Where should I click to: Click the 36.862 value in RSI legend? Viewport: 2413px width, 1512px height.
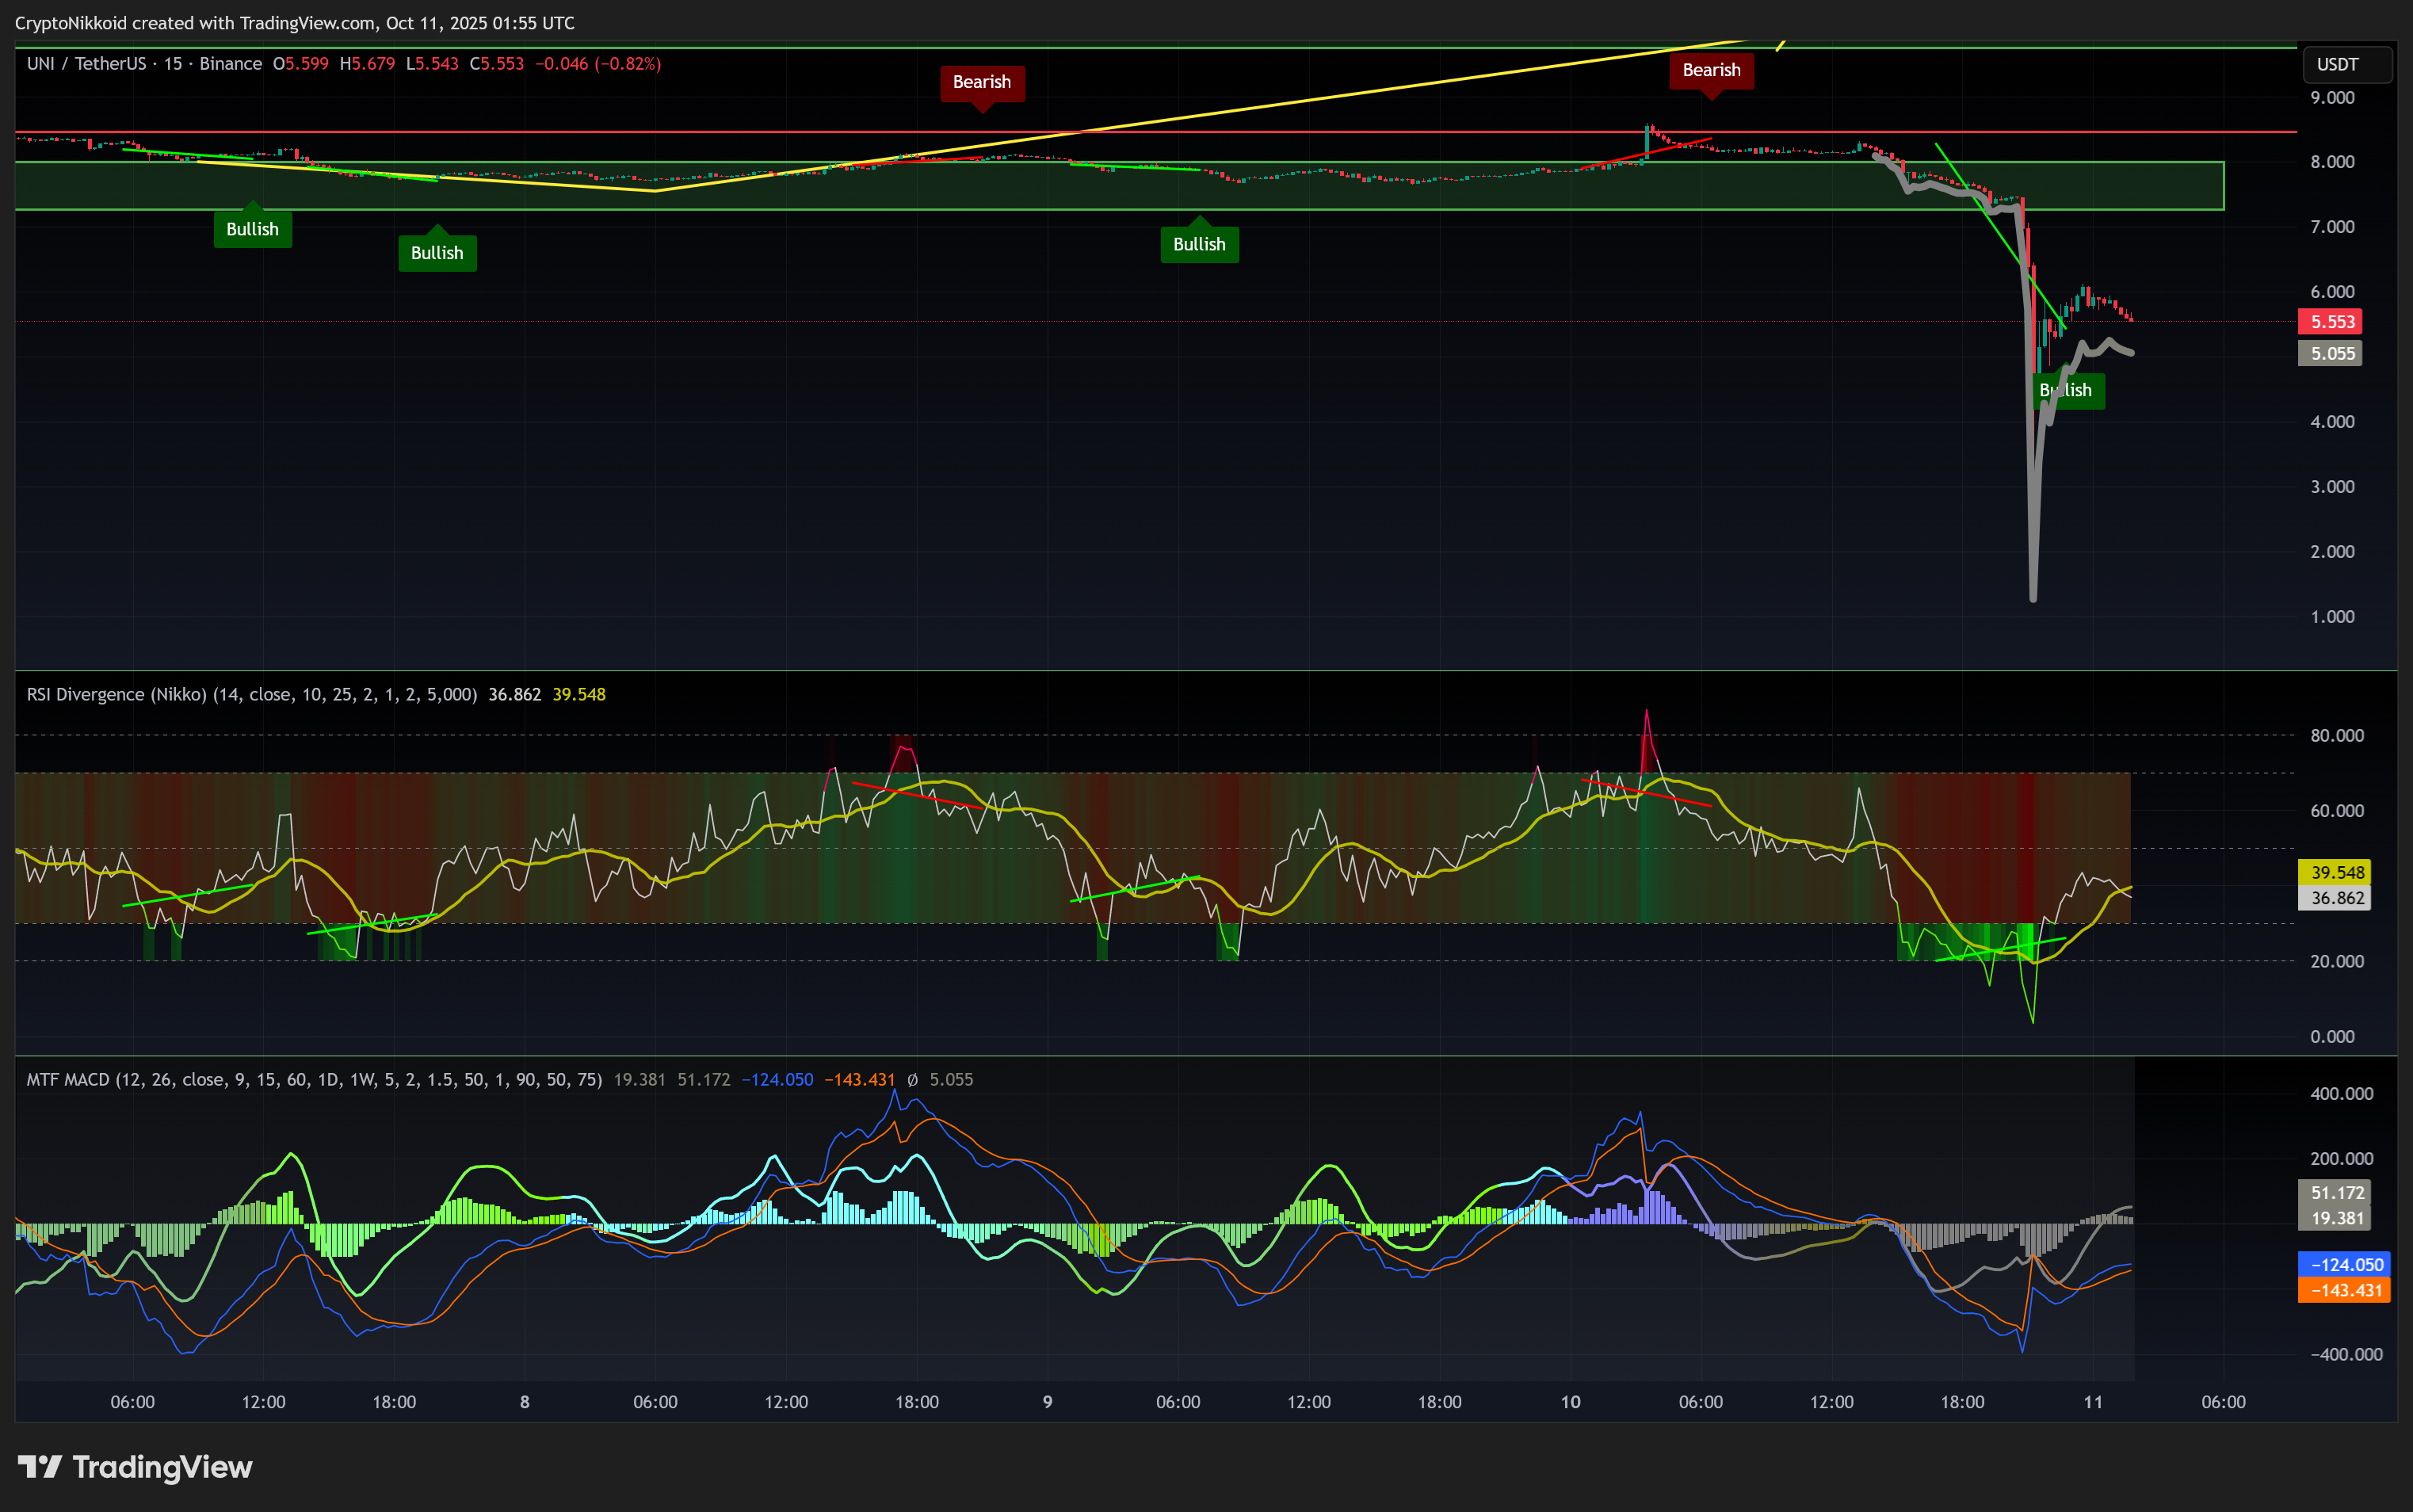click(514, 694)
